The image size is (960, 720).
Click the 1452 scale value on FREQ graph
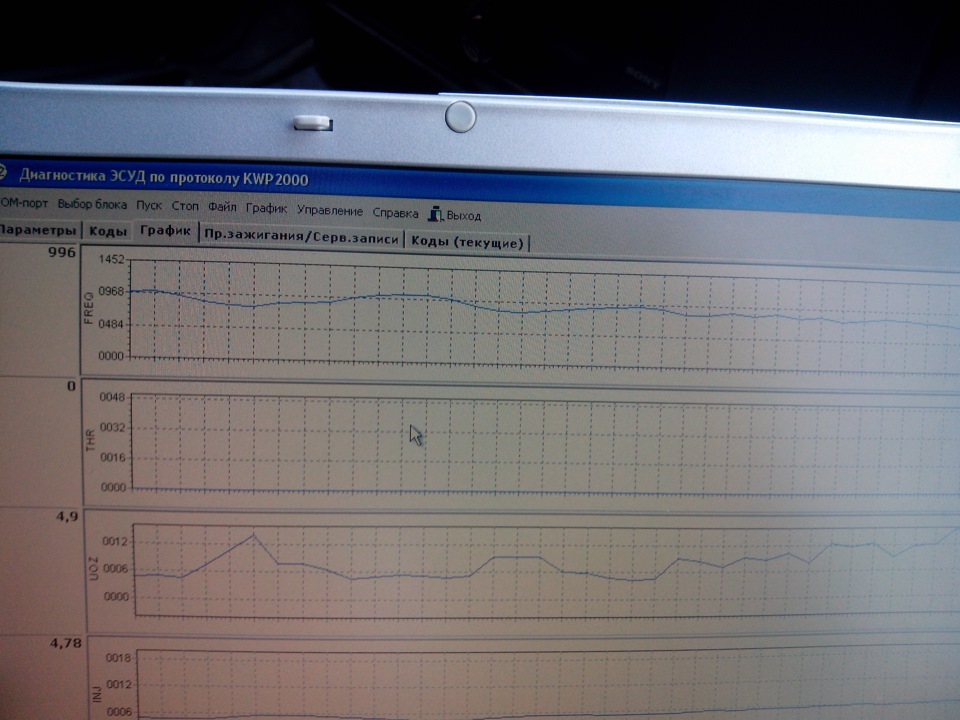coord(111,260)
